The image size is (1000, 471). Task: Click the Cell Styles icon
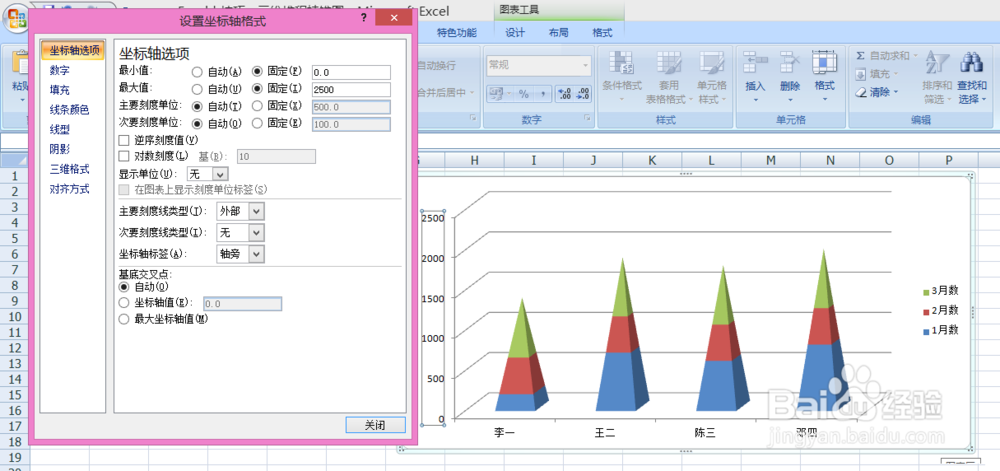(712, 63)
